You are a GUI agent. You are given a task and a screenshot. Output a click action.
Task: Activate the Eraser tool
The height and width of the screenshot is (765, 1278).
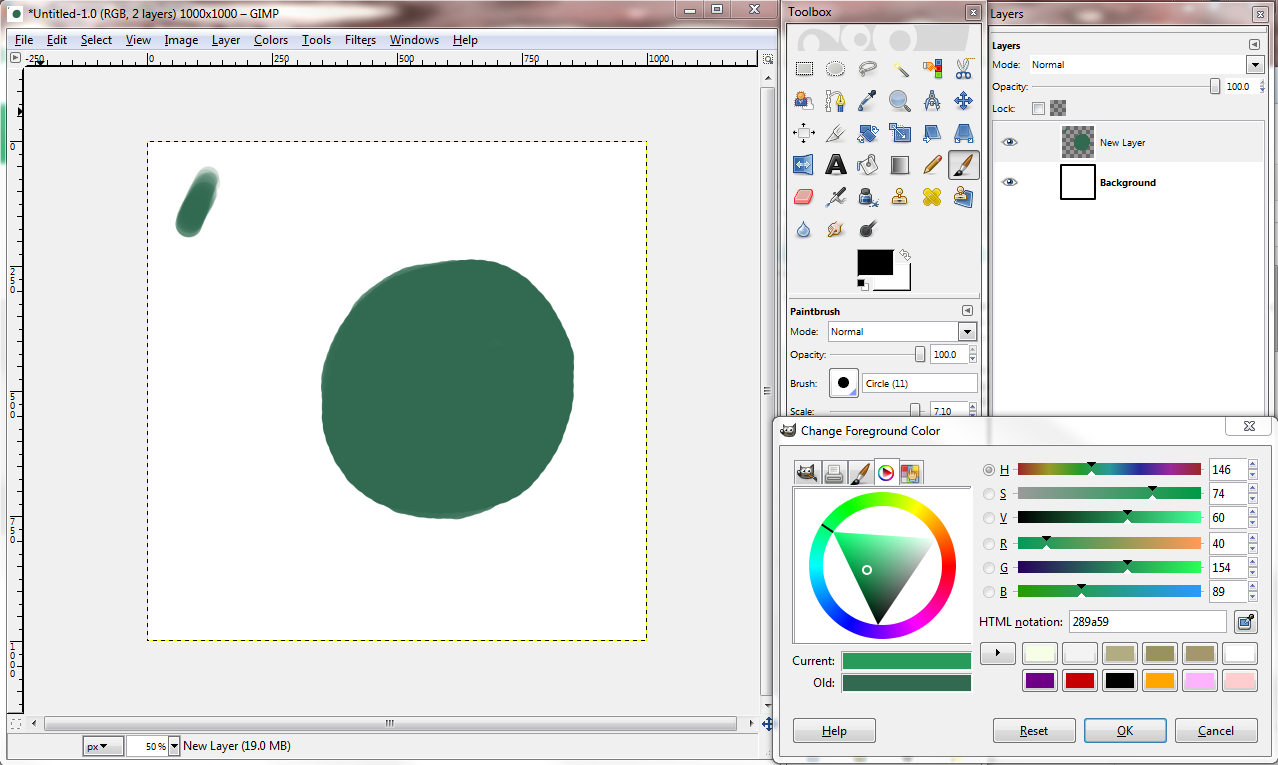804,197
